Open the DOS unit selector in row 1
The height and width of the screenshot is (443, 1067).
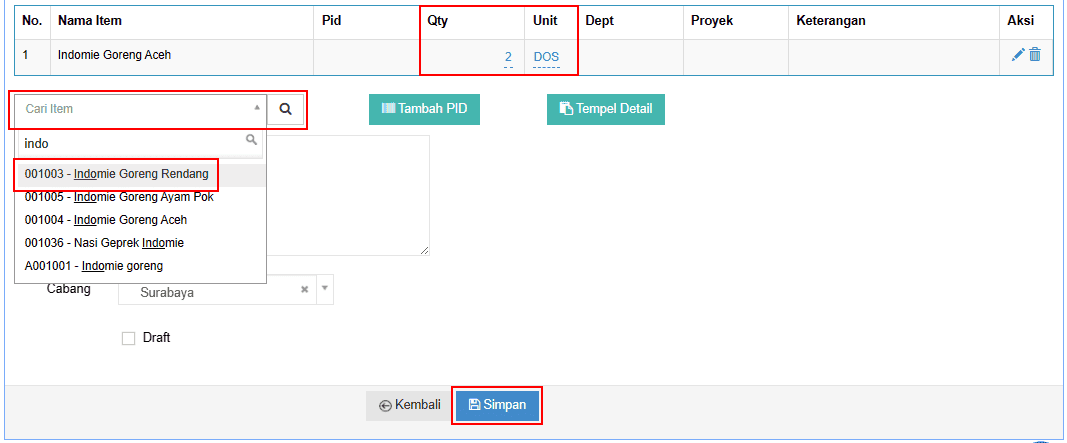click(546, 57)
